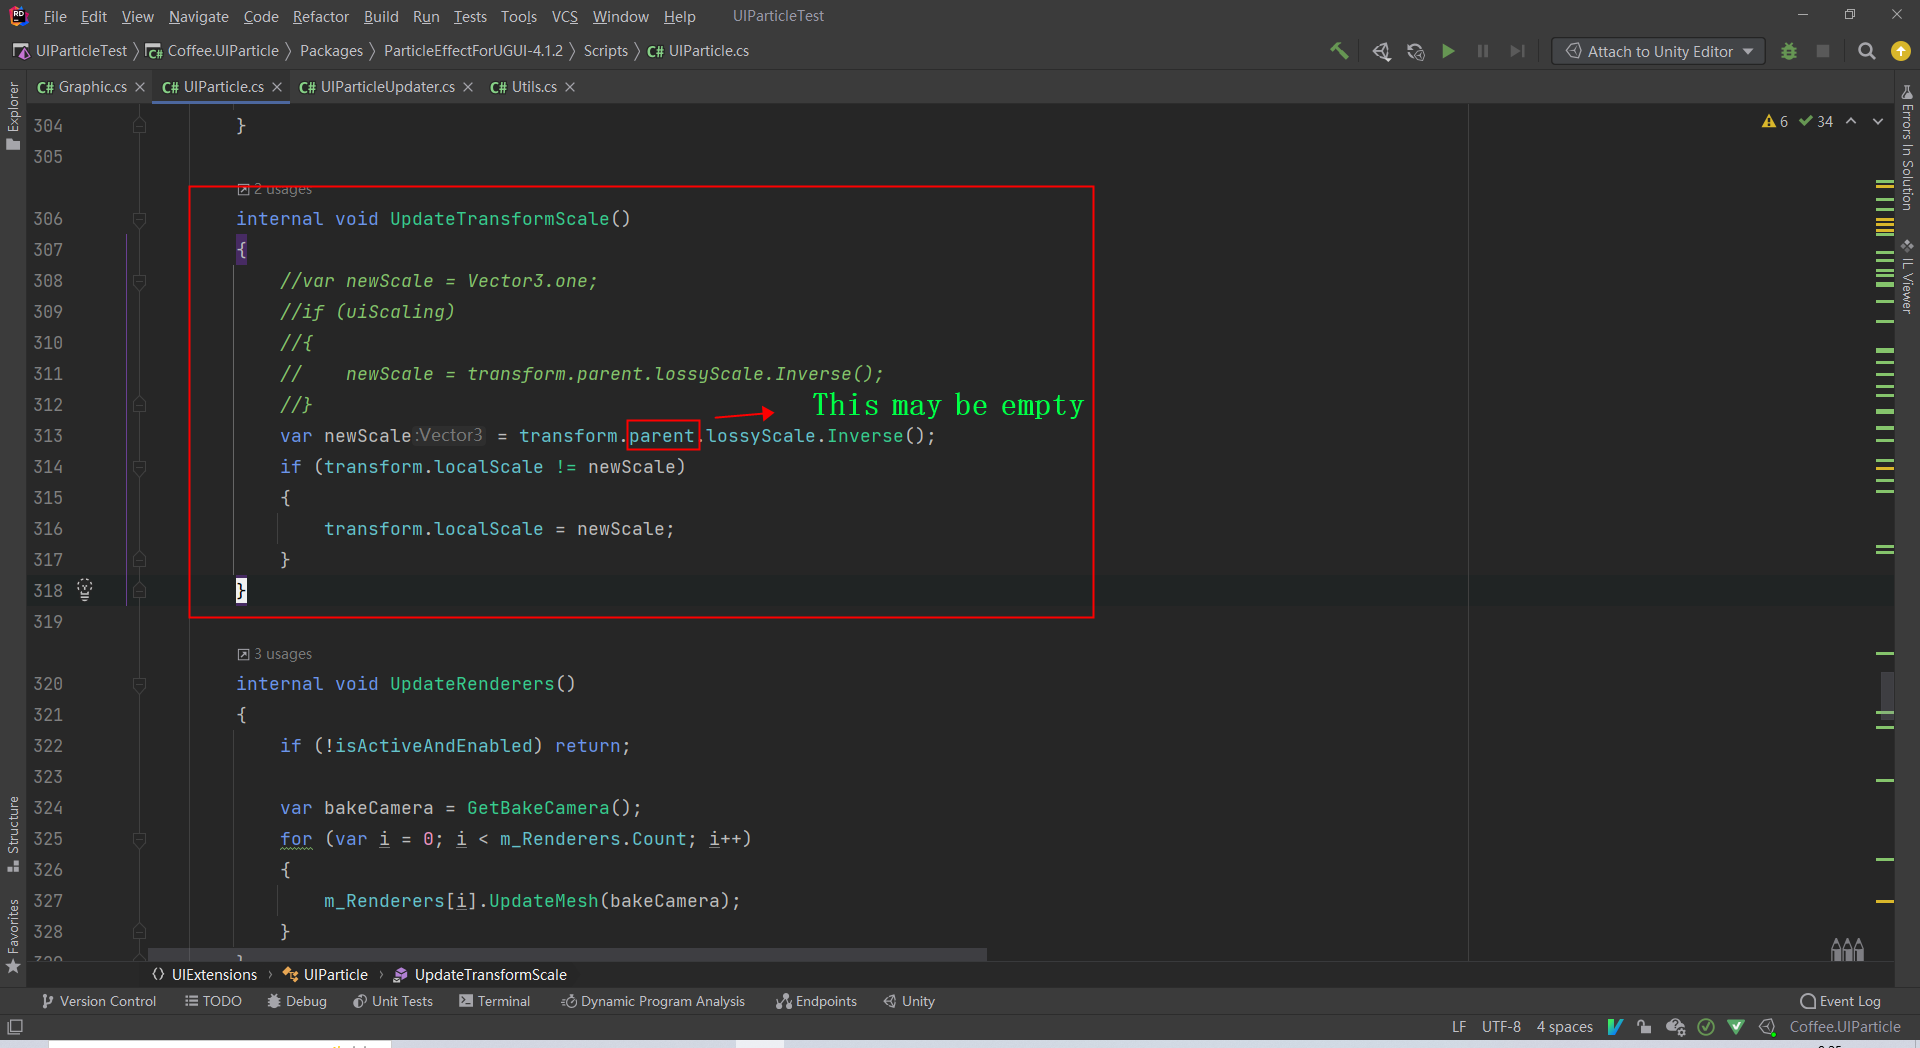Build the solution using the hammer icon
The width and height of the screenshot is (1920, 1048).
[1341, 50]
